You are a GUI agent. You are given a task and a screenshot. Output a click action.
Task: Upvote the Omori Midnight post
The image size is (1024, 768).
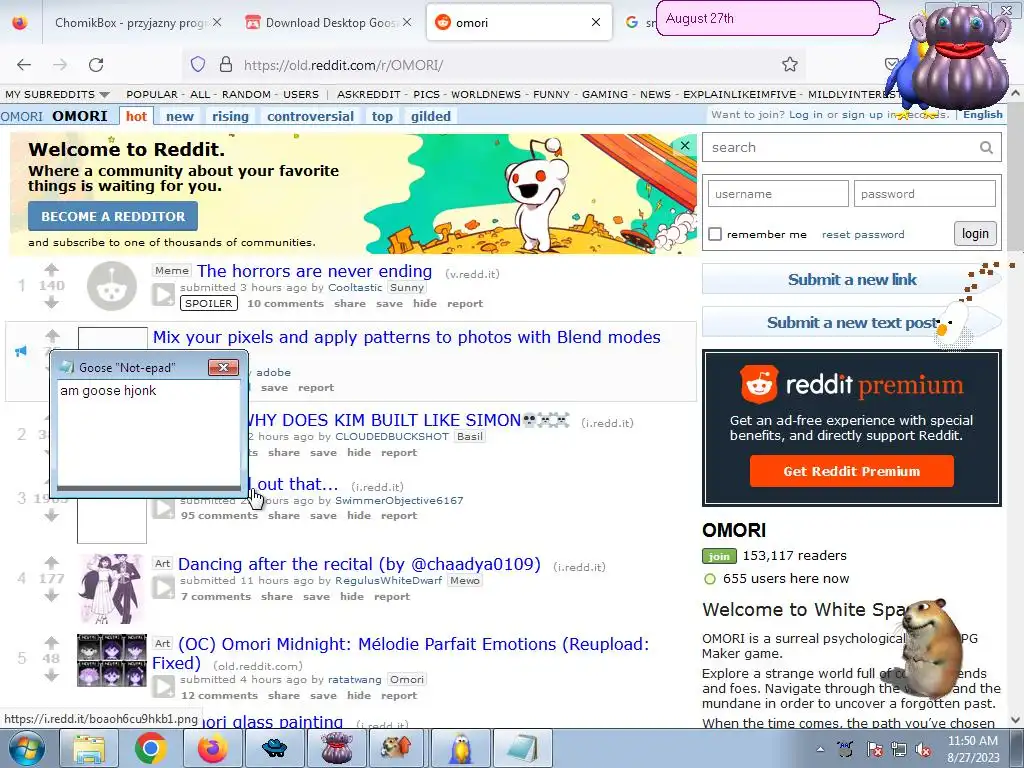click(52, 642)
